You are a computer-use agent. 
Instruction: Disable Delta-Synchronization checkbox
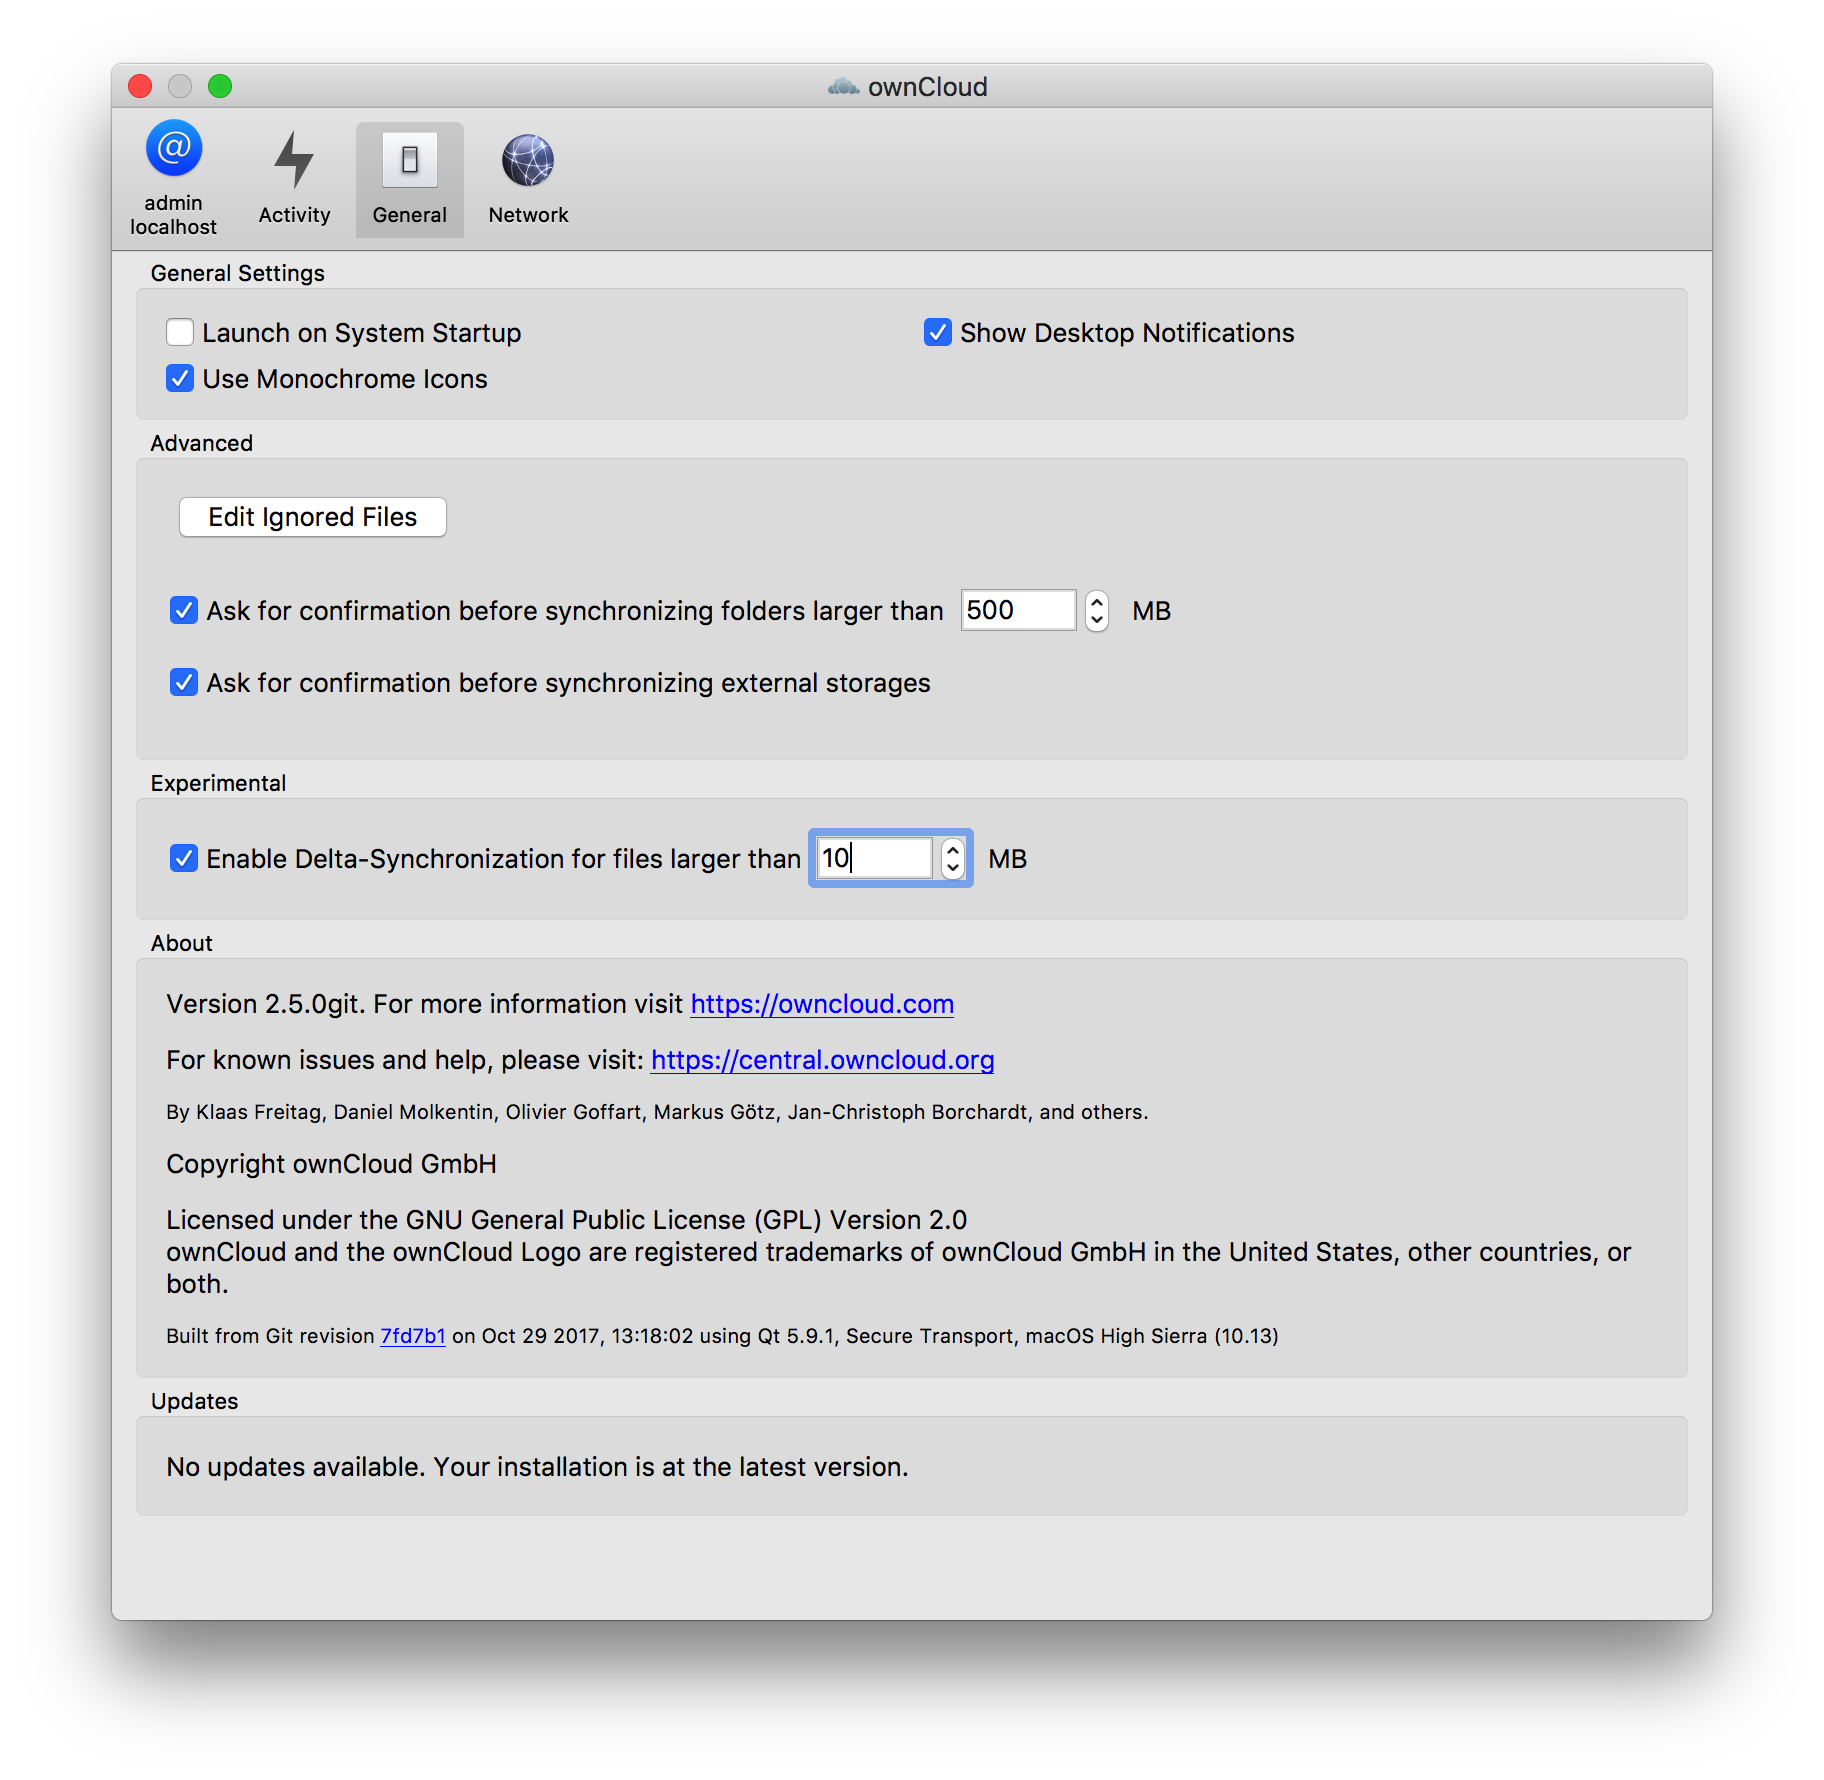click(184, 858)
